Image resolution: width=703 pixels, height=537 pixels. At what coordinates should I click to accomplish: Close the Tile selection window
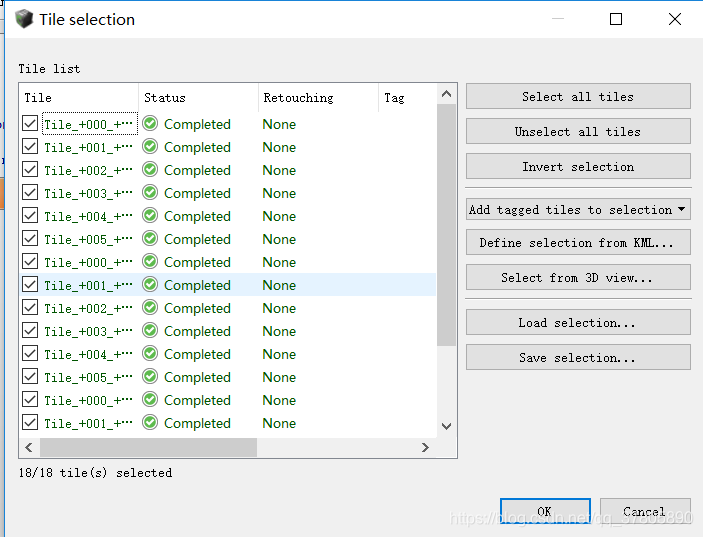click(675, 19)
